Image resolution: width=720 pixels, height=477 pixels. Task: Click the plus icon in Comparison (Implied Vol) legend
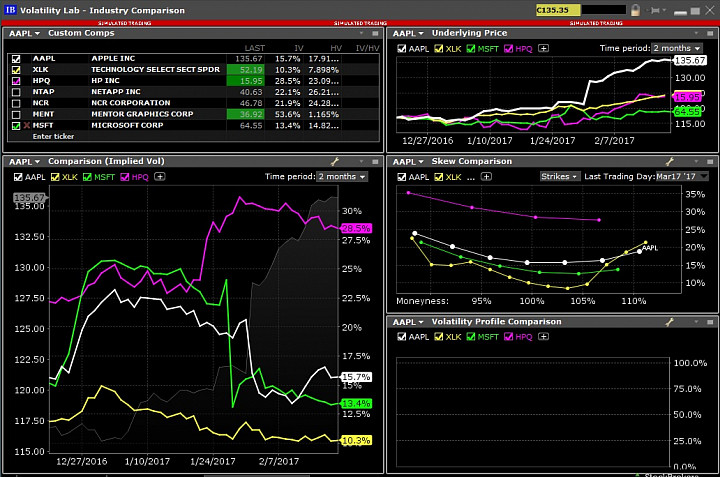(x=160, y=176)
